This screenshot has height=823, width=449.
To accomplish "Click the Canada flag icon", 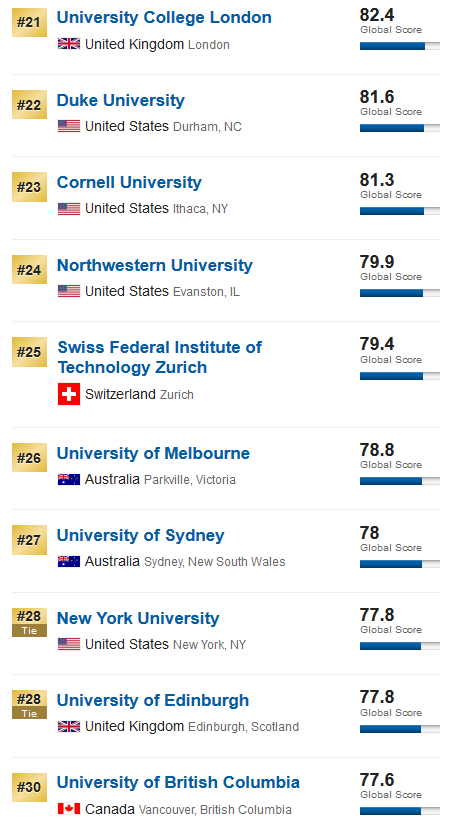I will 69,809.
